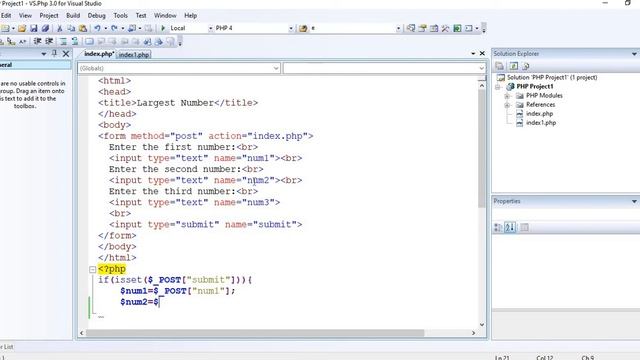Decrease line indent in text editor toolbar
Image resolution: width=640 pixels, height=360 pixels.
click(x=38, y=41)
